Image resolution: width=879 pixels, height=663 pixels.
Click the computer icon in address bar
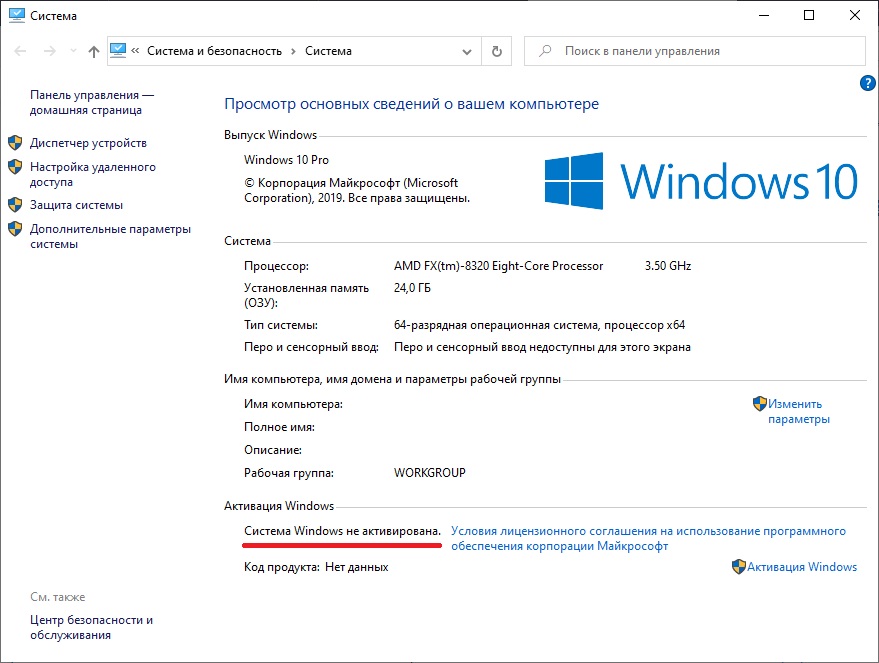[118, 50]
